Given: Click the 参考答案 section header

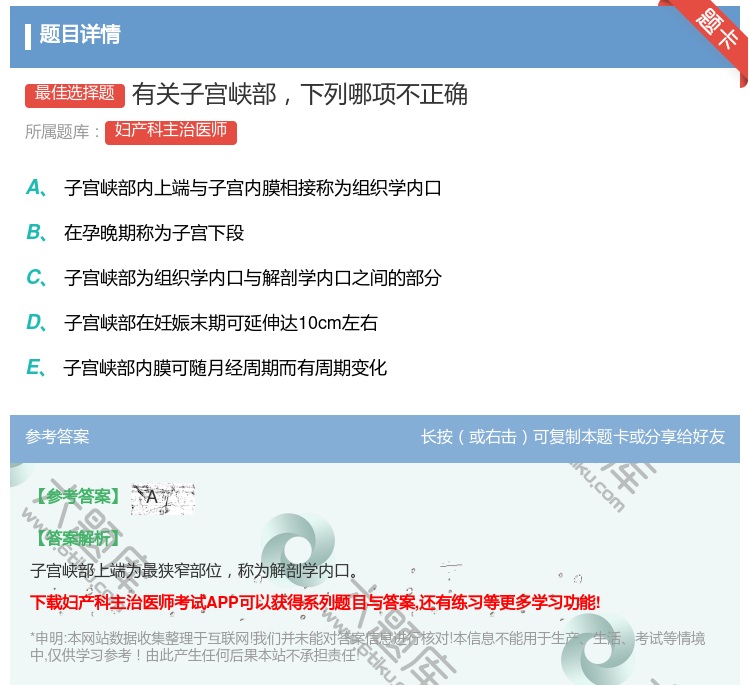Looking at the screenshot, I should pos(57,436).
